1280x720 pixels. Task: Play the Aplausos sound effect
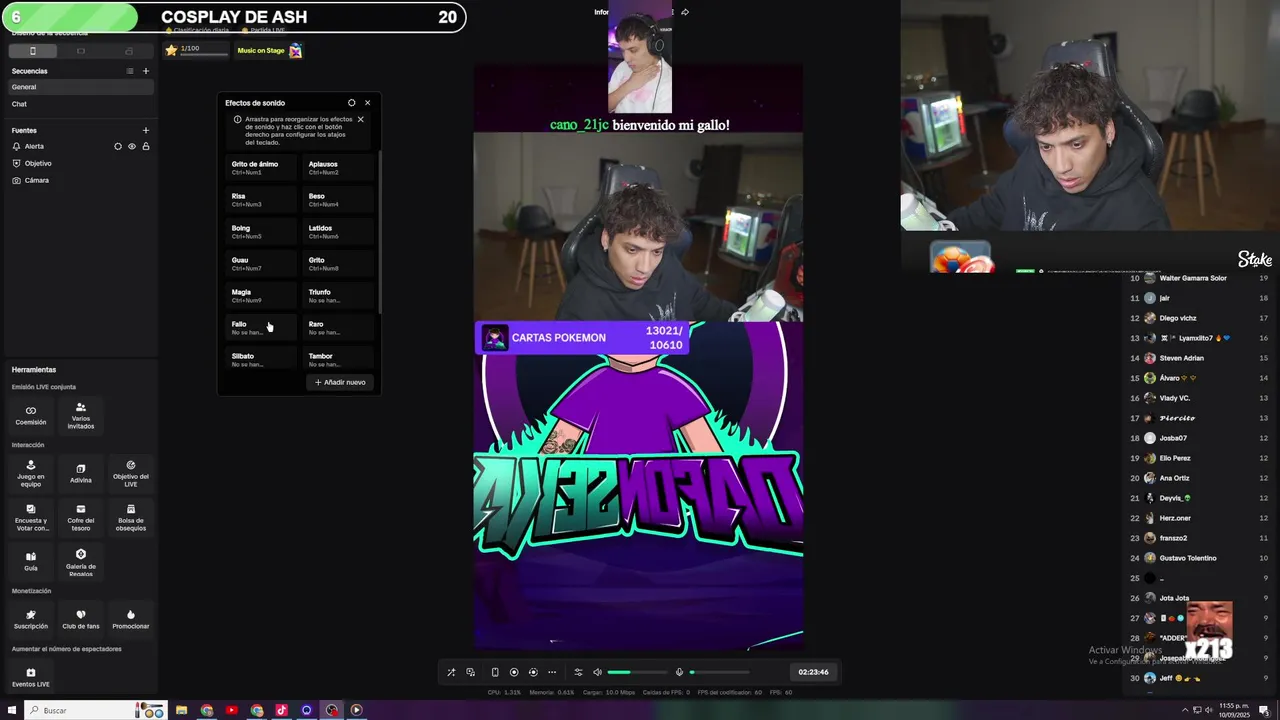tap(338, 167)
